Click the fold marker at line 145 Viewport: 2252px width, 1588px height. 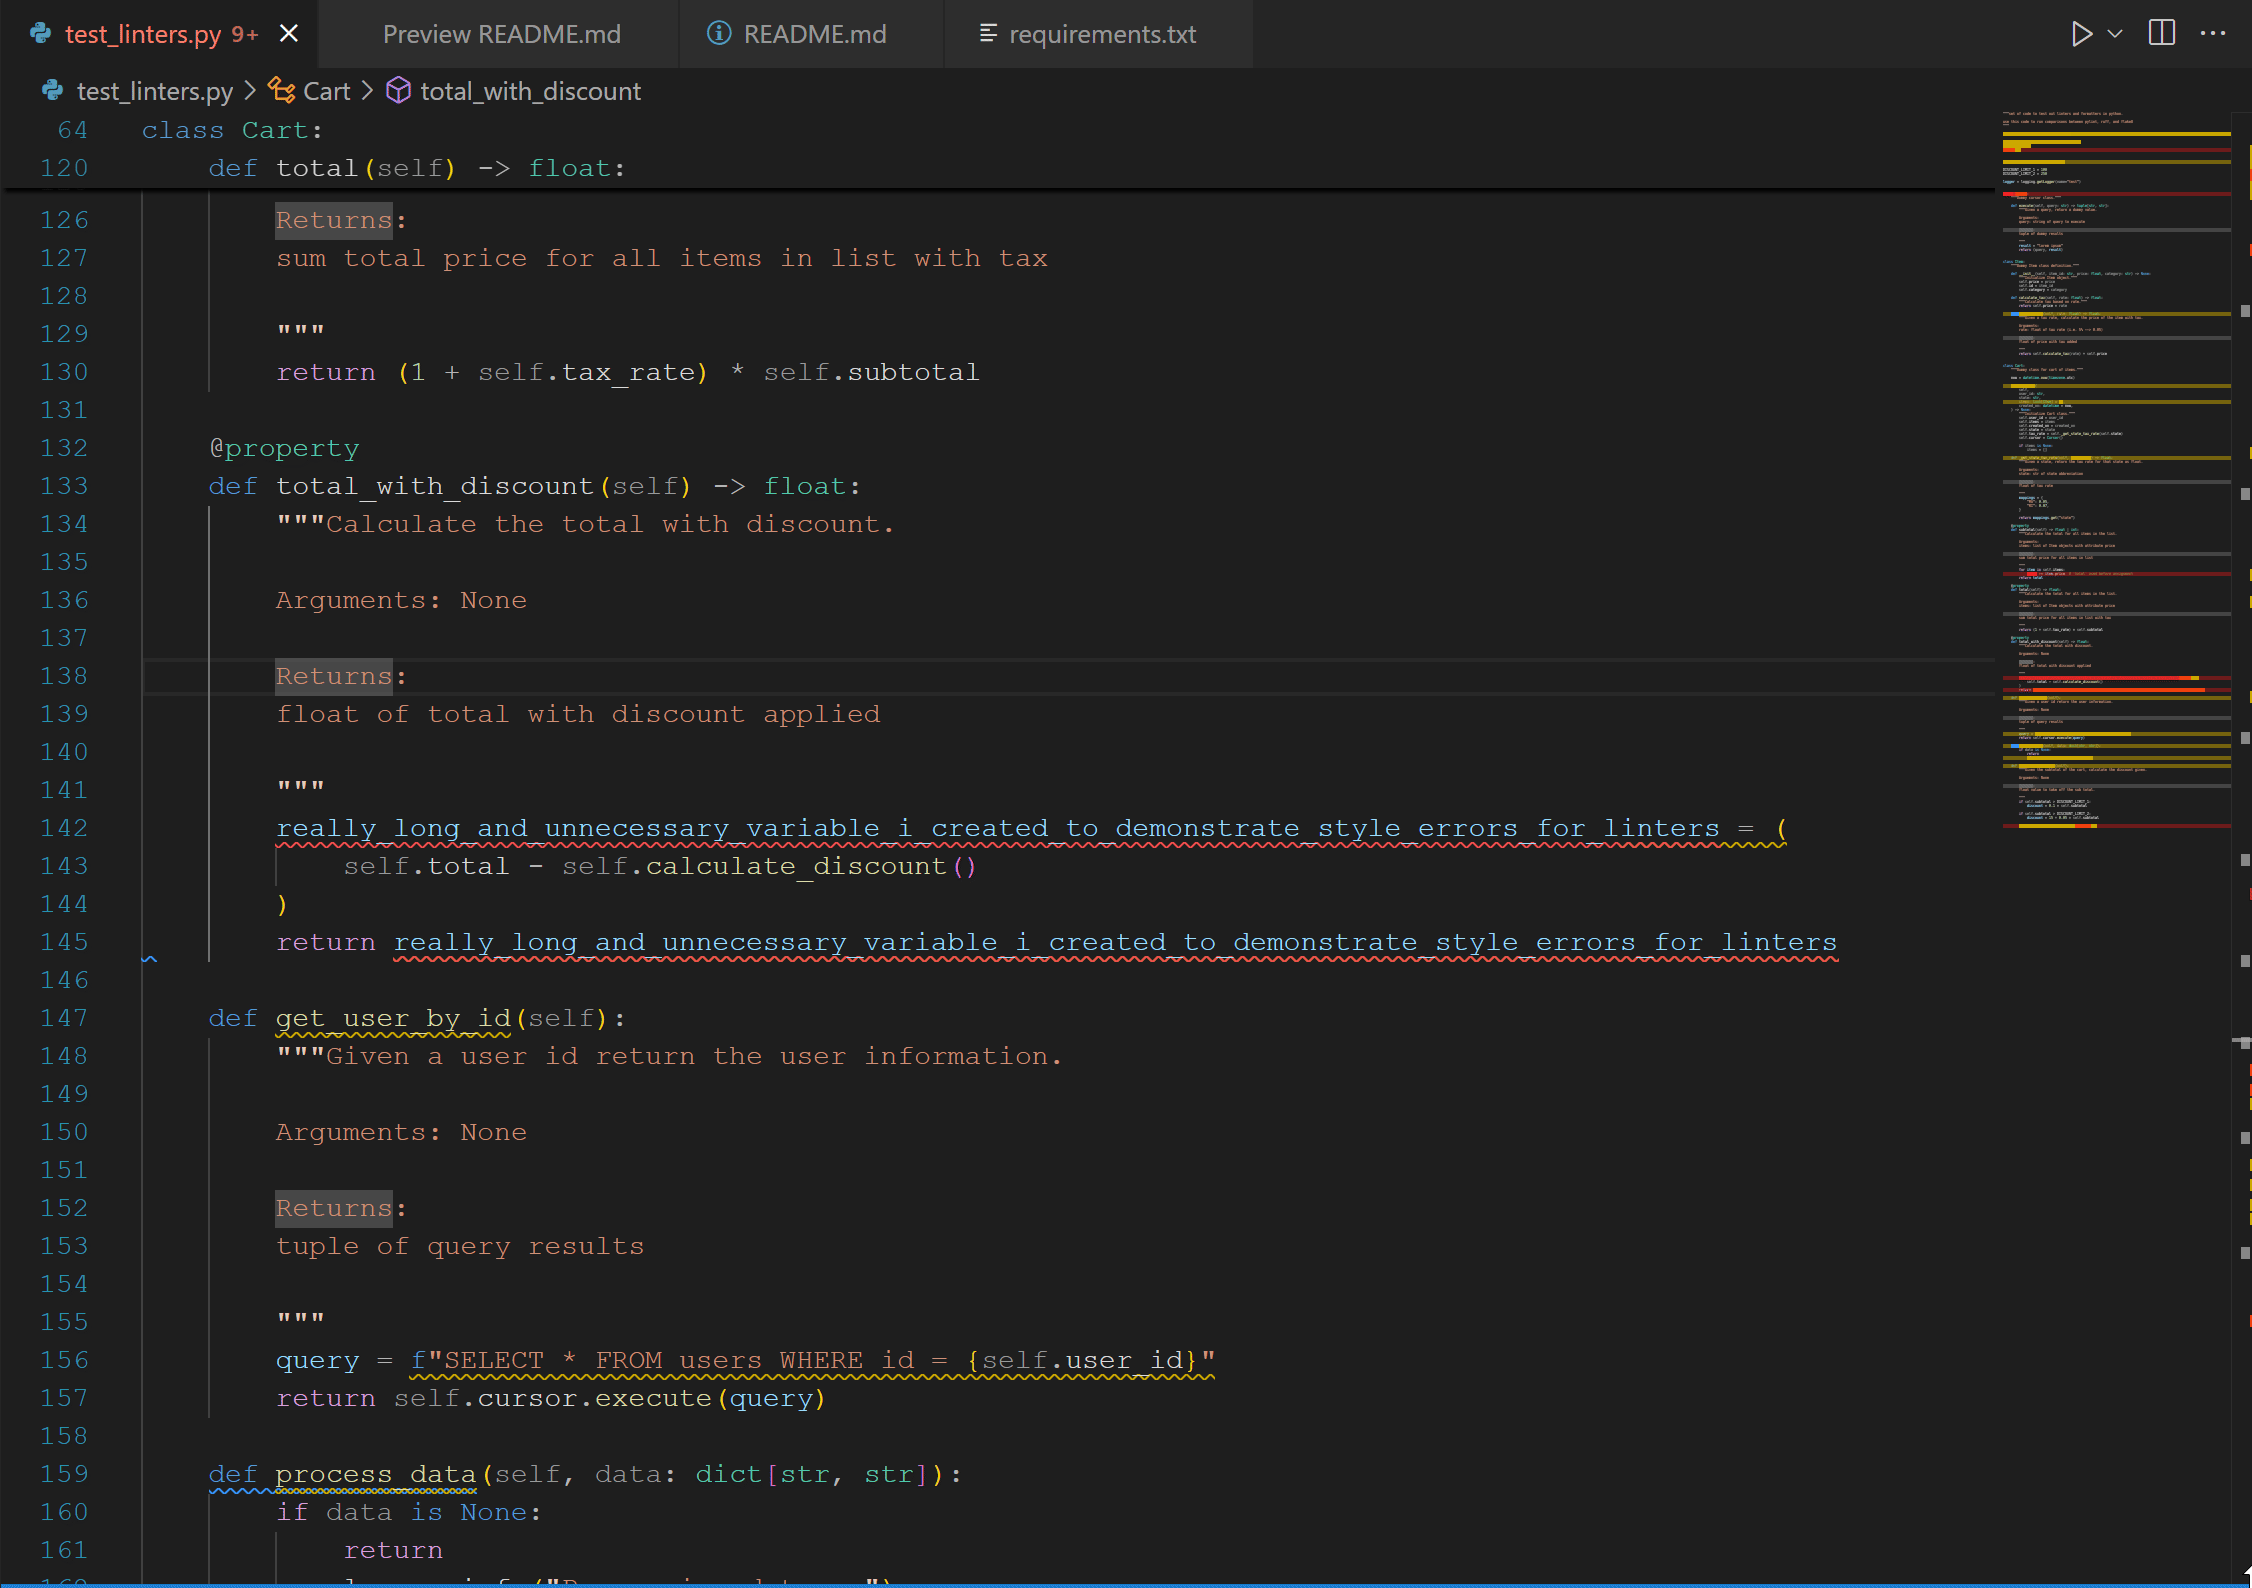pos(150,959)
